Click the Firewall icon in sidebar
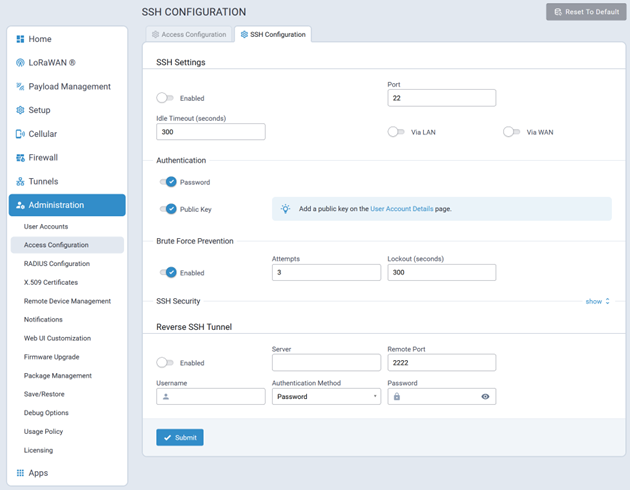This screenshot has width=630, height=490. [20, 158]
